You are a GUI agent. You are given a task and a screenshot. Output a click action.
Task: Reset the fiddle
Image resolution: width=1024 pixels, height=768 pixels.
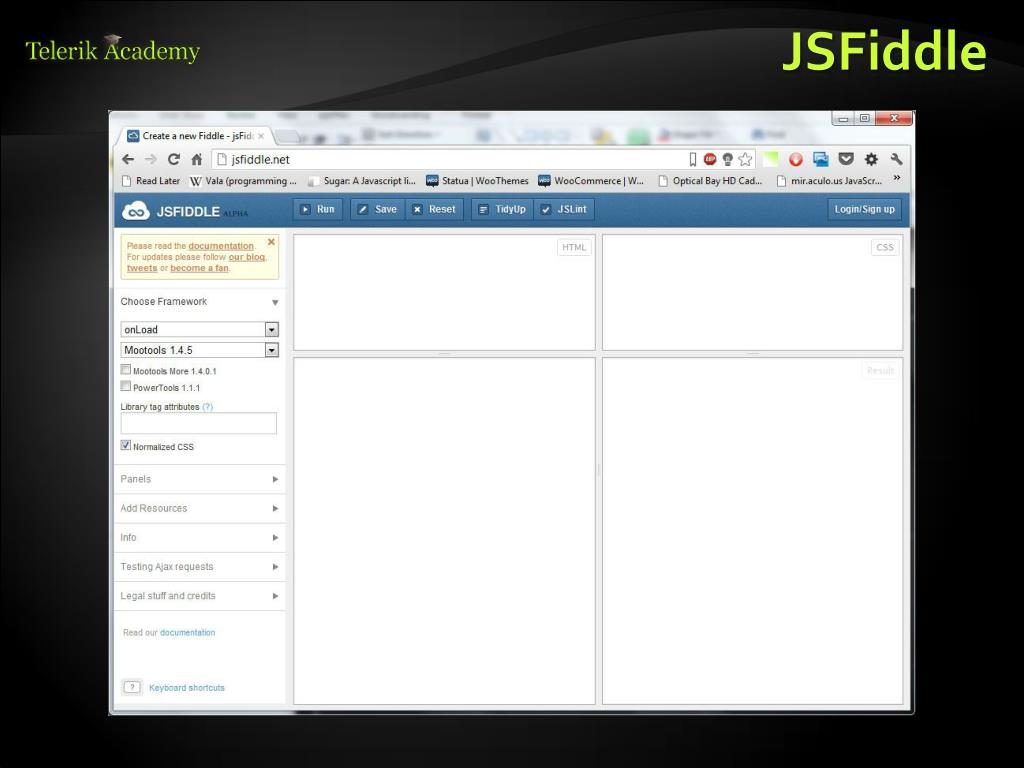point(434,209)
